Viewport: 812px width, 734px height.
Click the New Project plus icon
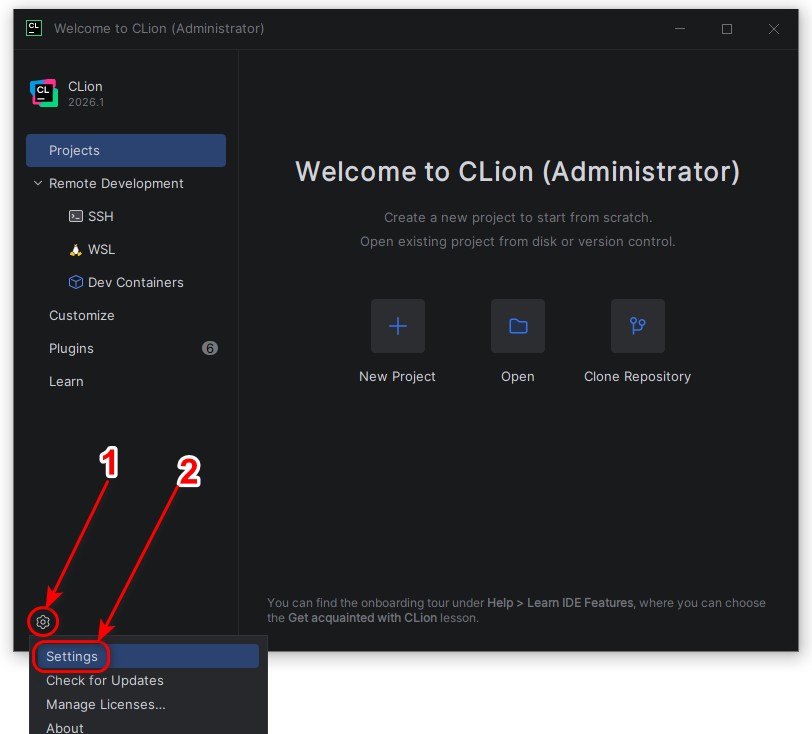click(x=398, y=326)
